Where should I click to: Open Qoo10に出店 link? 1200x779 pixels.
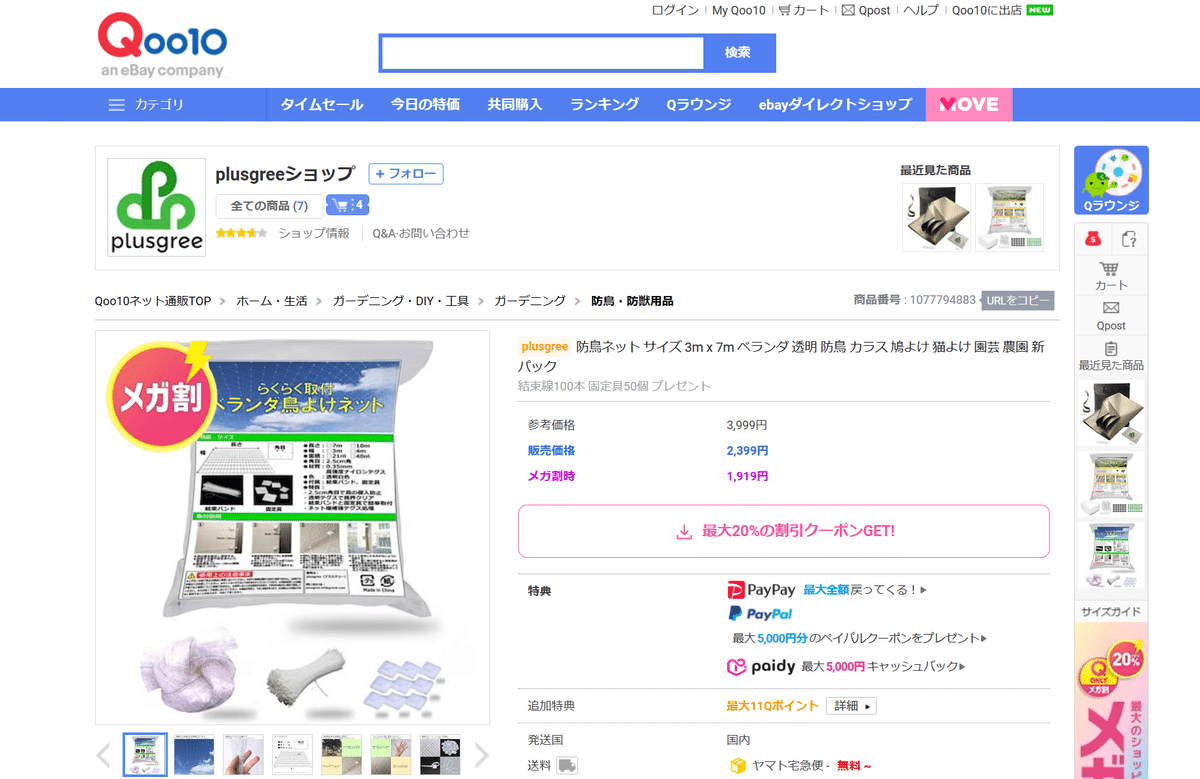coord(987,10)
